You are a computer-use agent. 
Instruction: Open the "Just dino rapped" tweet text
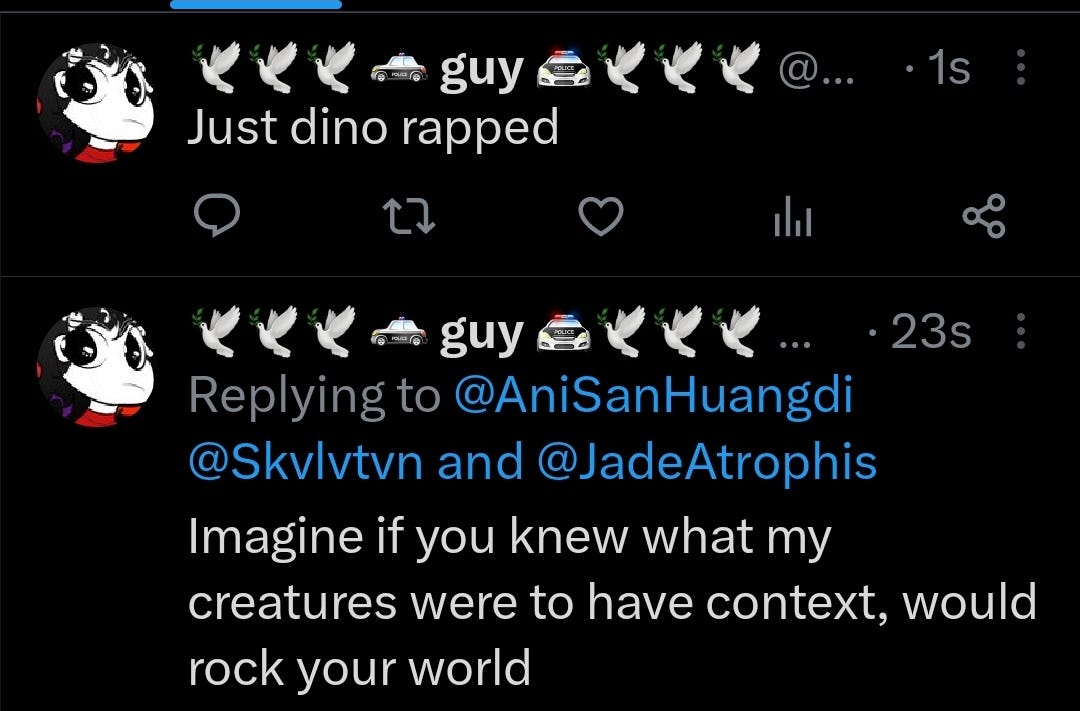pos(373,128)
